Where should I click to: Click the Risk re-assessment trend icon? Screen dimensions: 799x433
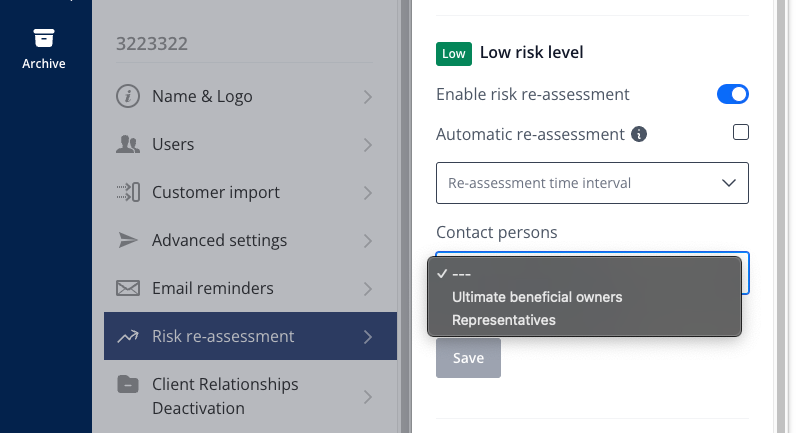click(x=127, y=336)
